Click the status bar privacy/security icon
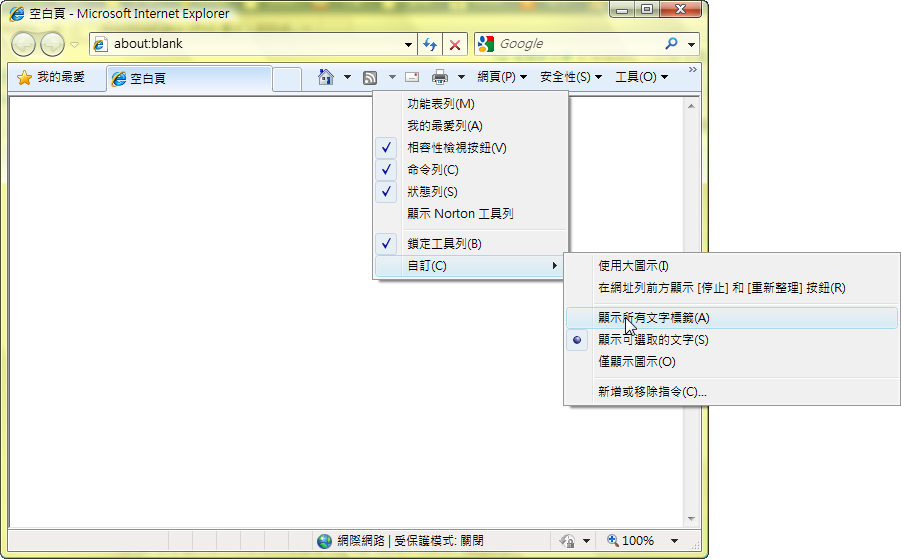This screenshot has height=559, width=901. pos(567,541)
